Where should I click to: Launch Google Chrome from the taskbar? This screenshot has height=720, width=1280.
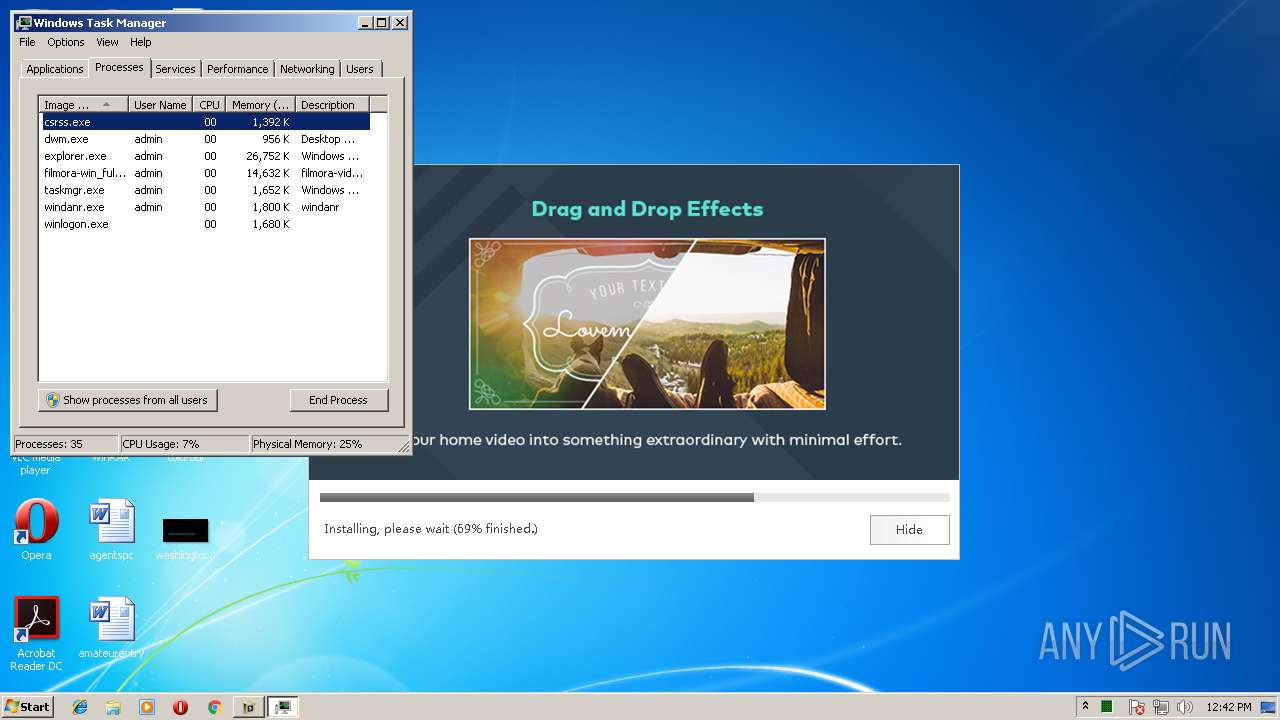tap(214, 707)
